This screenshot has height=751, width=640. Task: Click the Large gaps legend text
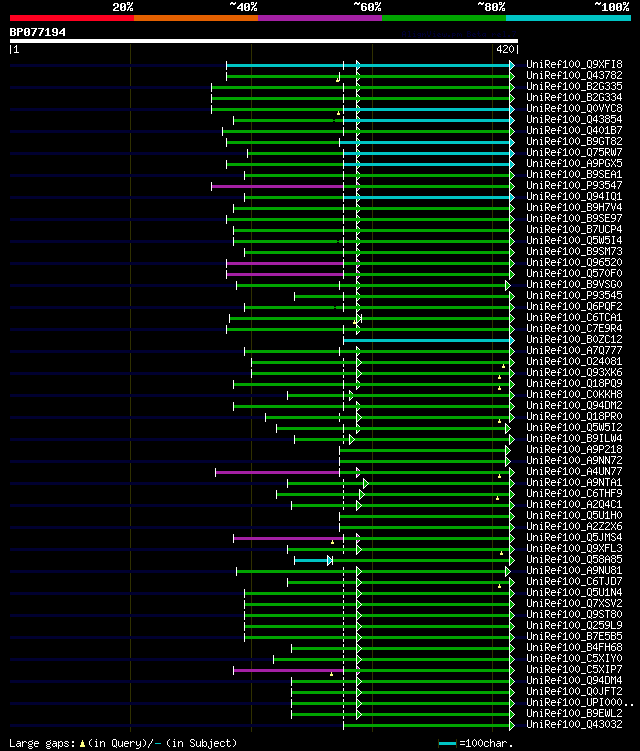(x=123, y=743)
